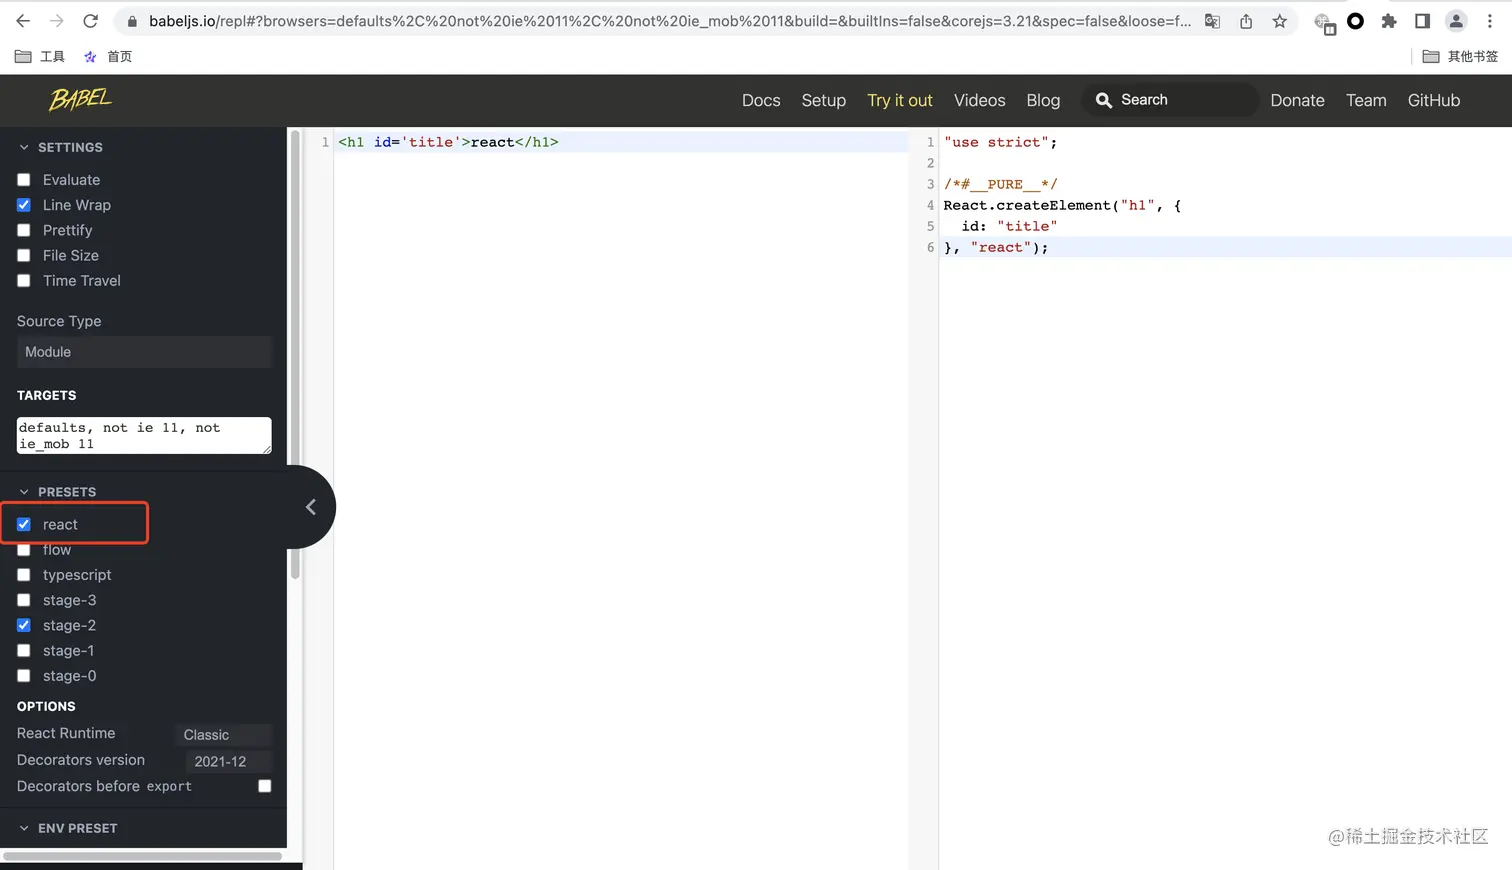Open the extensions puzzle icon
The width and height of the screenshot is (1512, 870).
[1389, 21]
